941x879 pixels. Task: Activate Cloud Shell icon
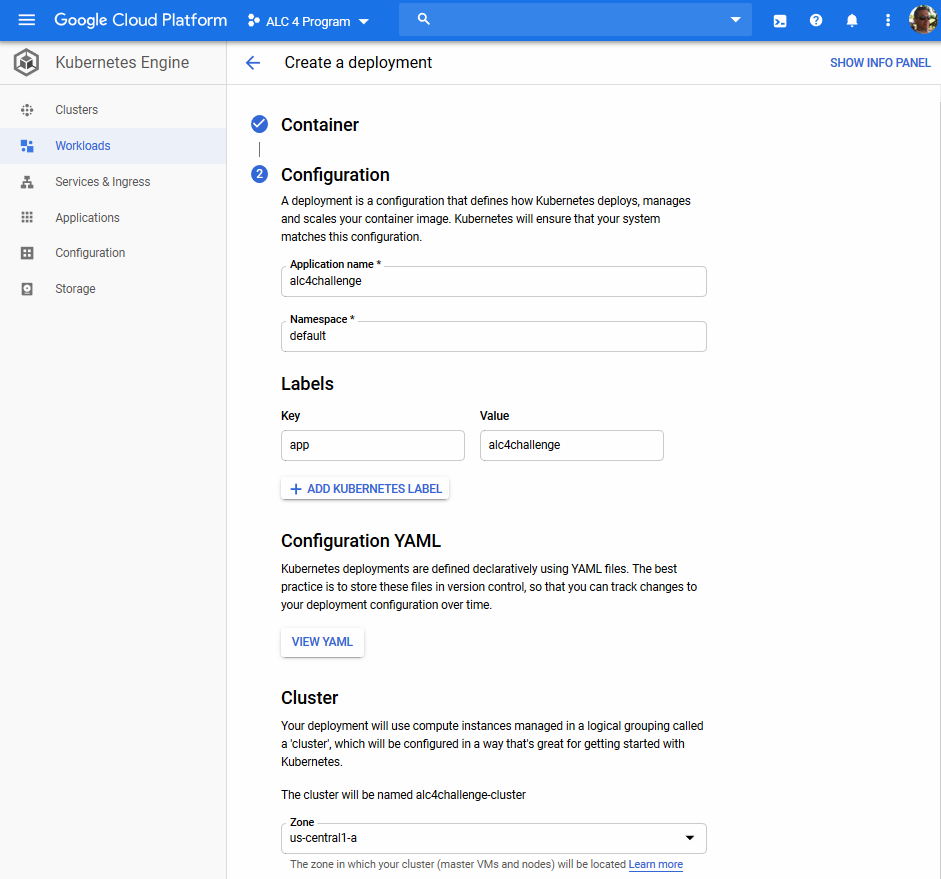click(x=780, y=21)
